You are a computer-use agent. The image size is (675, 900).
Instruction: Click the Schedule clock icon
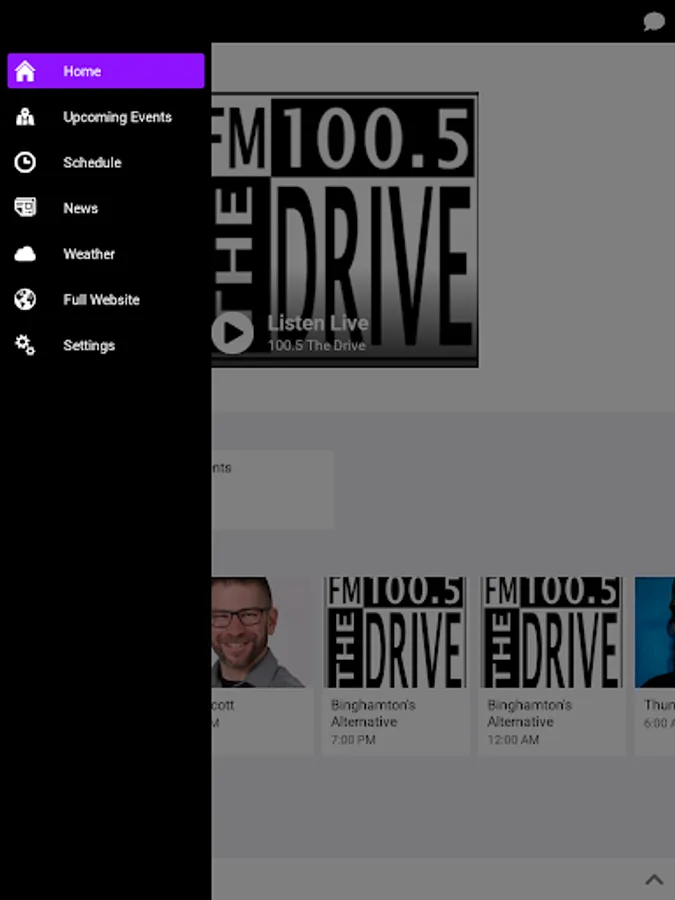pos(25,162)
